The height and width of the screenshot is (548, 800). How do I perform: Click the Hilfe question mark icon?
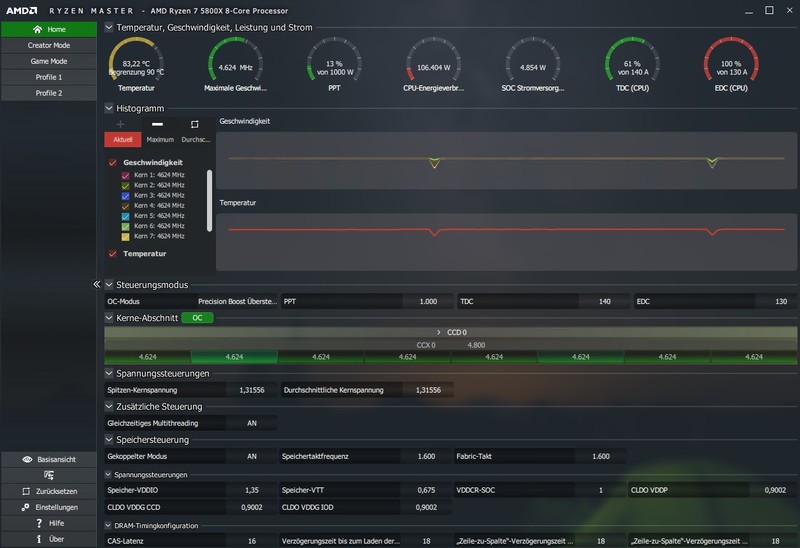point(39,523)
